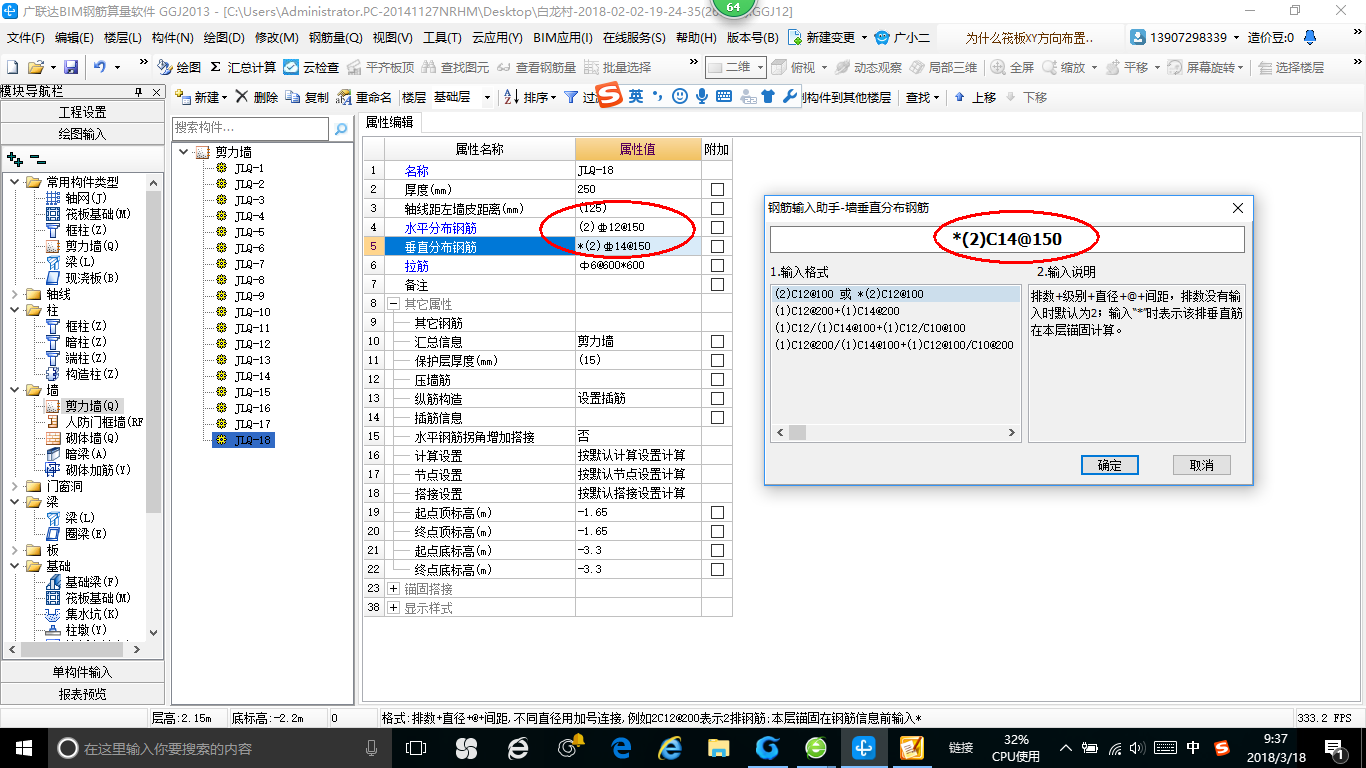Viewport: 1366px width, 768px height.
Task: Open the BIM应用(I) menu
Action: pyautogui.click(x=563, y=37)
